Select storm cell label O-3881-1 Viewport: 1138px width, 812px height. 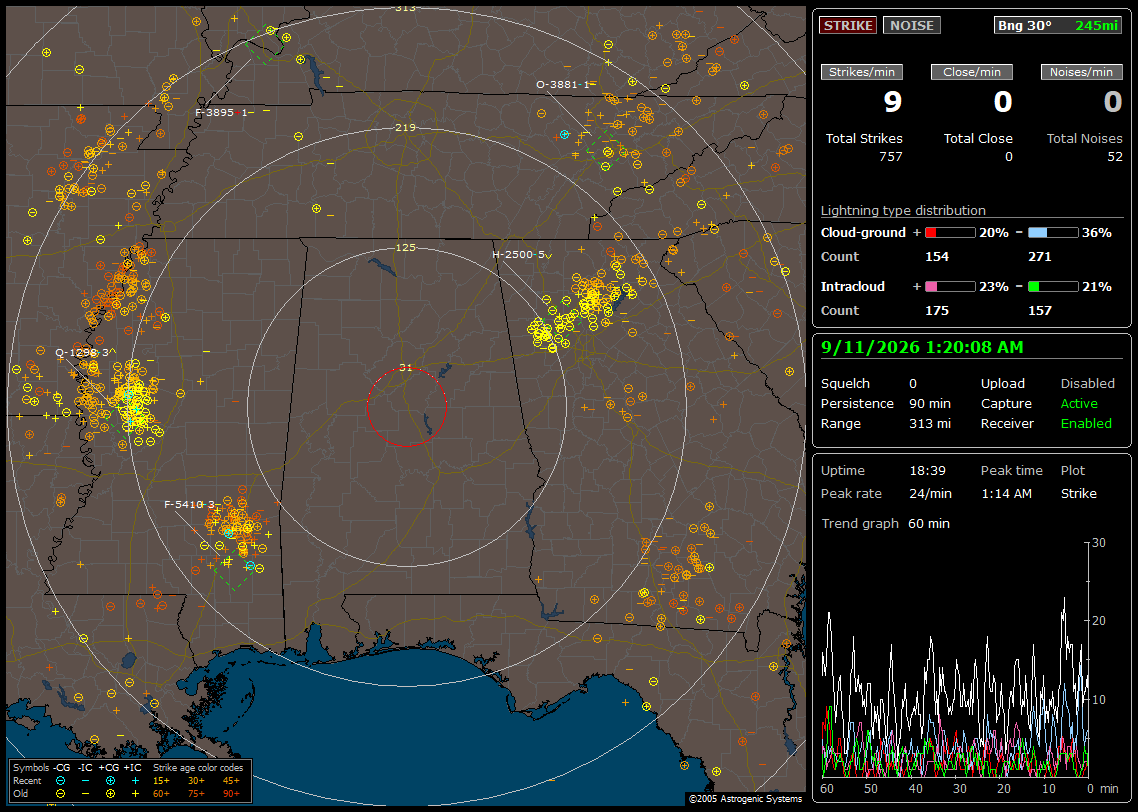point(562,85)
